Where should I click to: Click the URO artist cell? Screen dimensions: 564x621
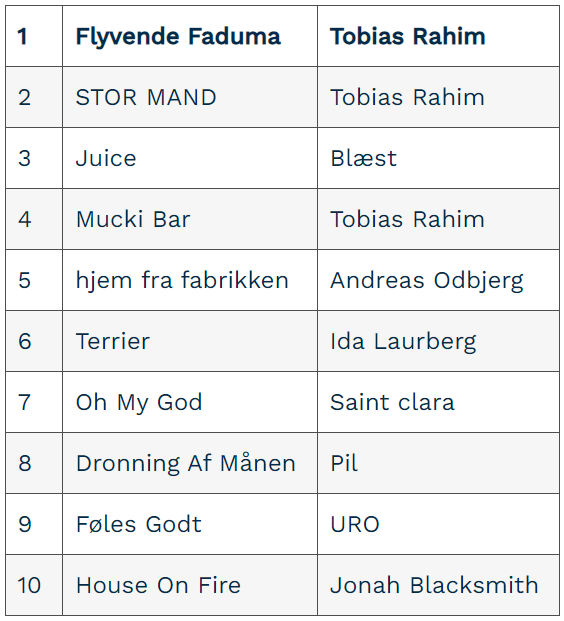(x=438, y=524)
